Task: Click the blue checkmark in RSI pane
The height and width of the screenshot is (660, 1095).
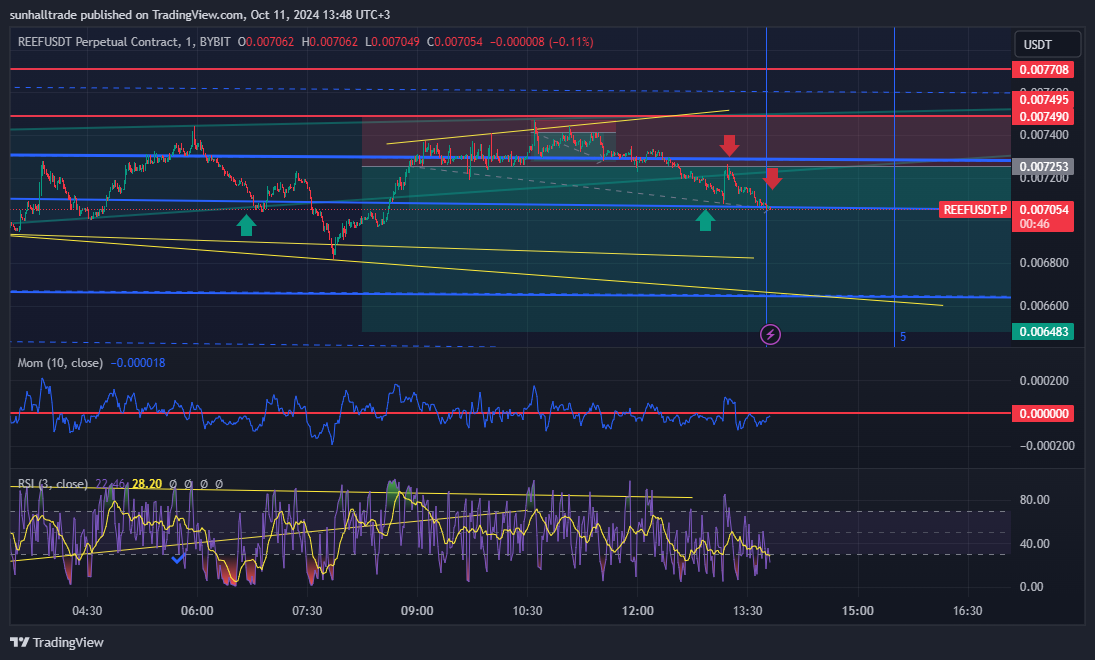Action: (x=179, y=558)
